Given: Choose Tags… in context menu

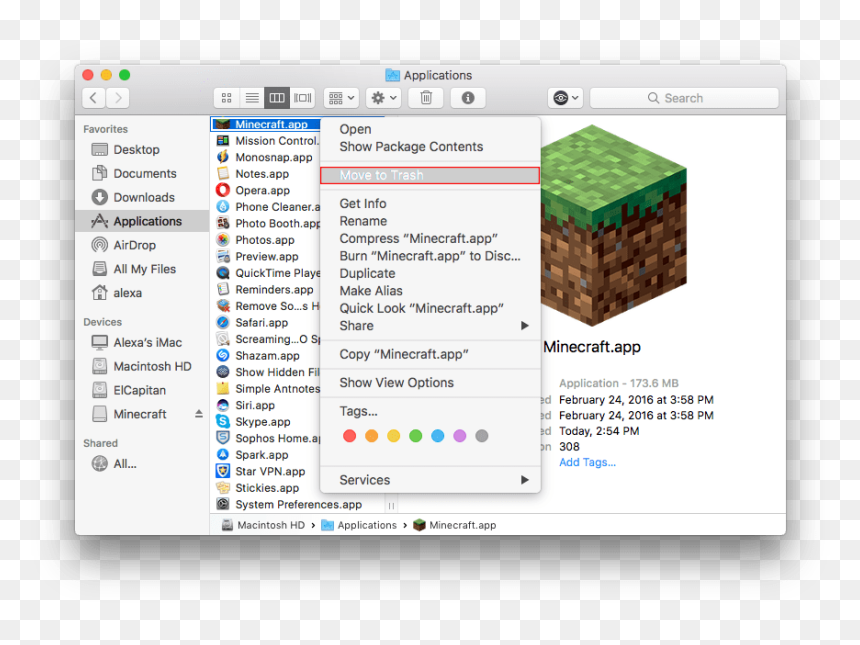Looking at the screenshot, I should pyautogui.click(x=429, y=411).
